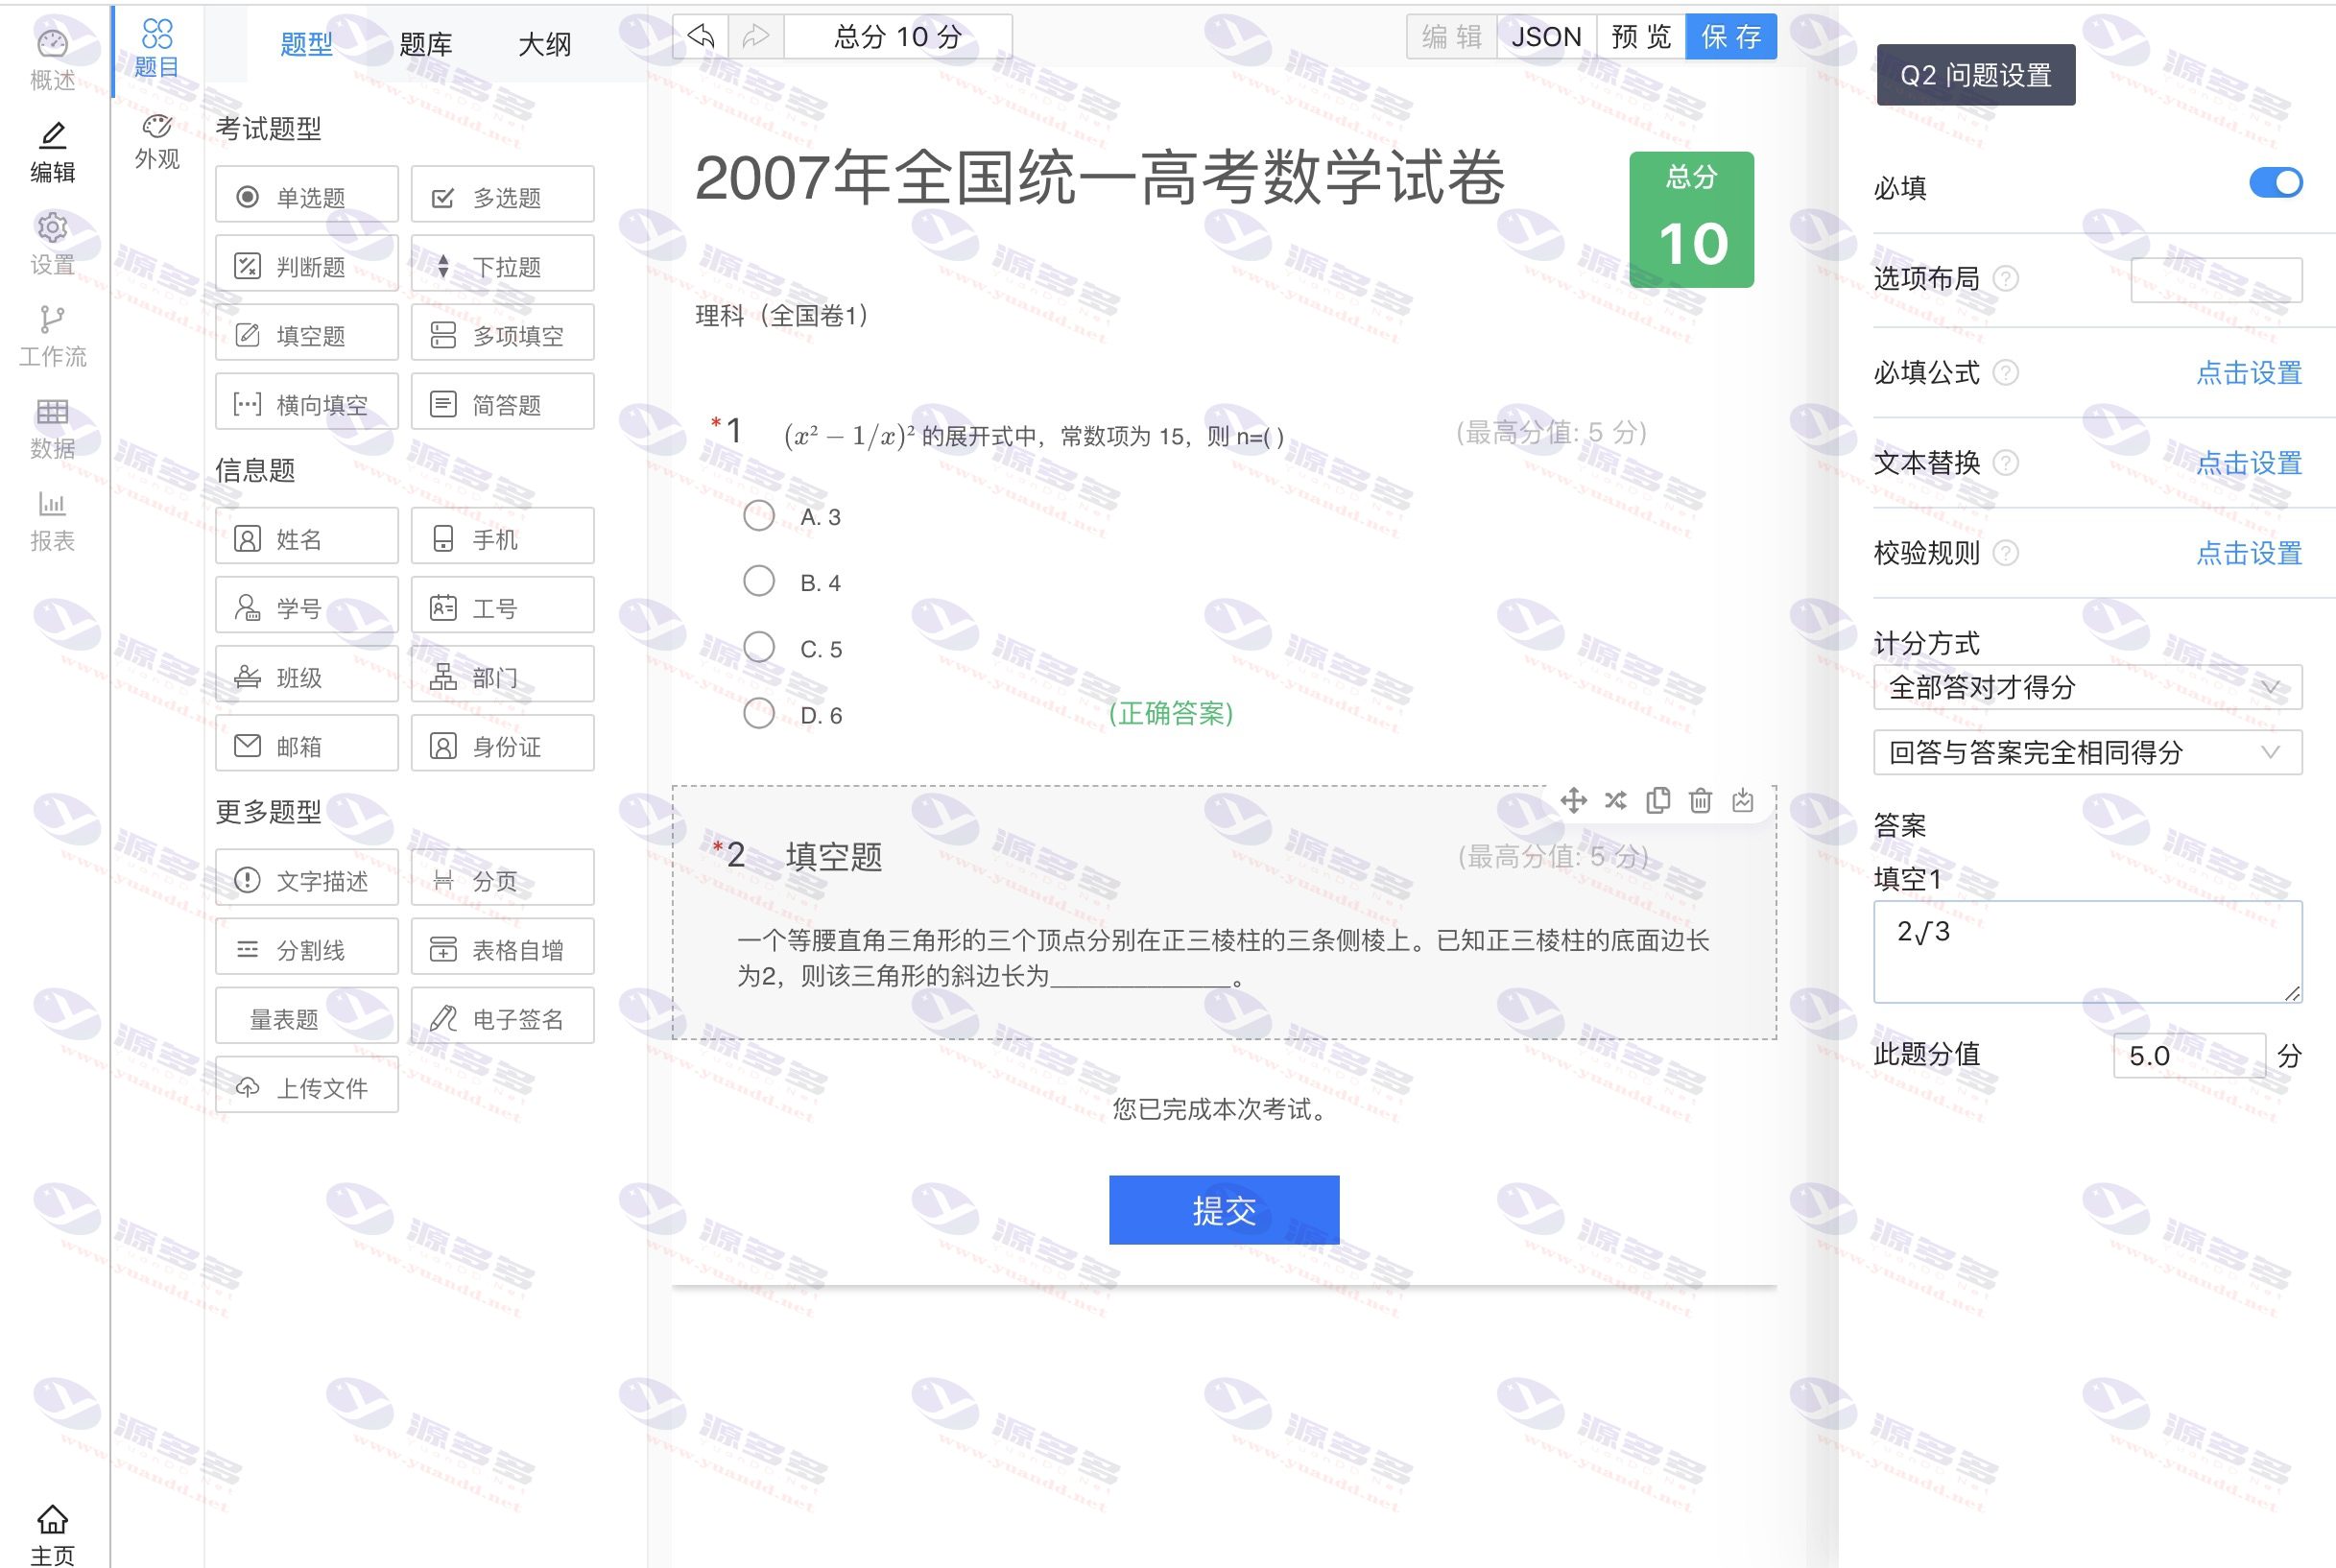Screen dimensions: 2336x1568
Task: Add a 判断题 question type
Action: click(x=307, y=264)
